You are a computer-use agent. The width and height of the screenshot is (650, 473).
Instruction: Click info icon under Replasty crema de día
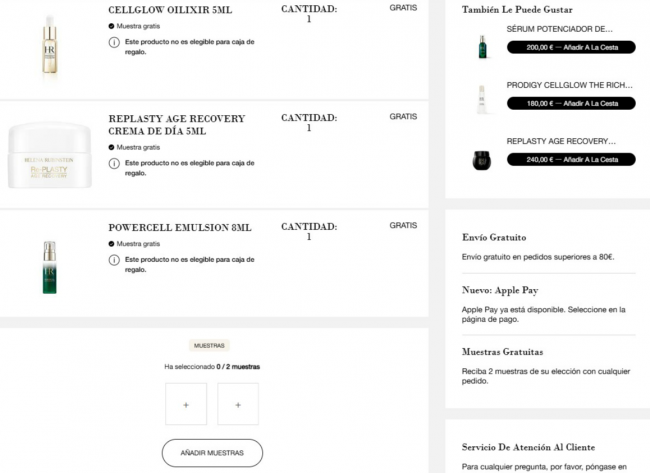(114, 163)
